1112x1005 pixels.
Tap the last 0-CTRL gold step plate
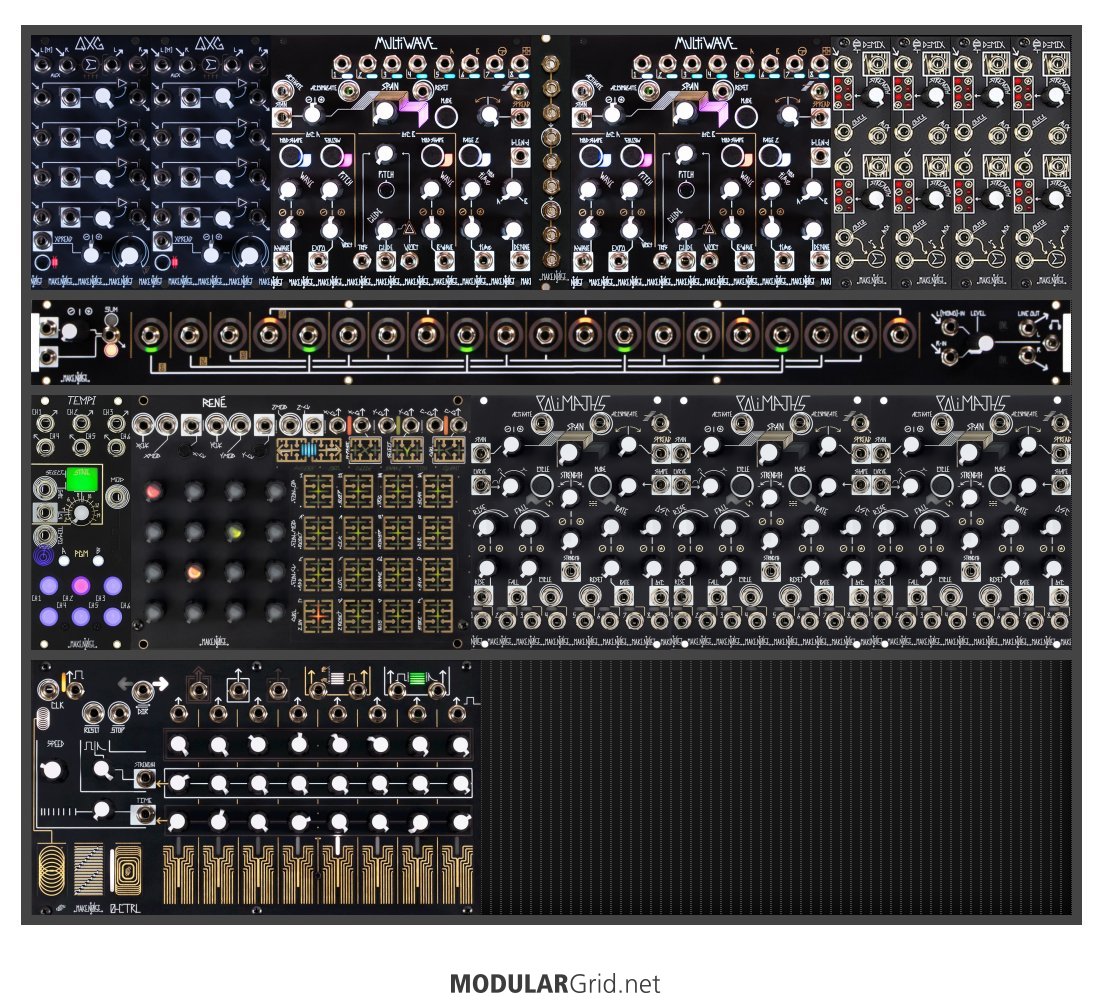pos(457,872)
